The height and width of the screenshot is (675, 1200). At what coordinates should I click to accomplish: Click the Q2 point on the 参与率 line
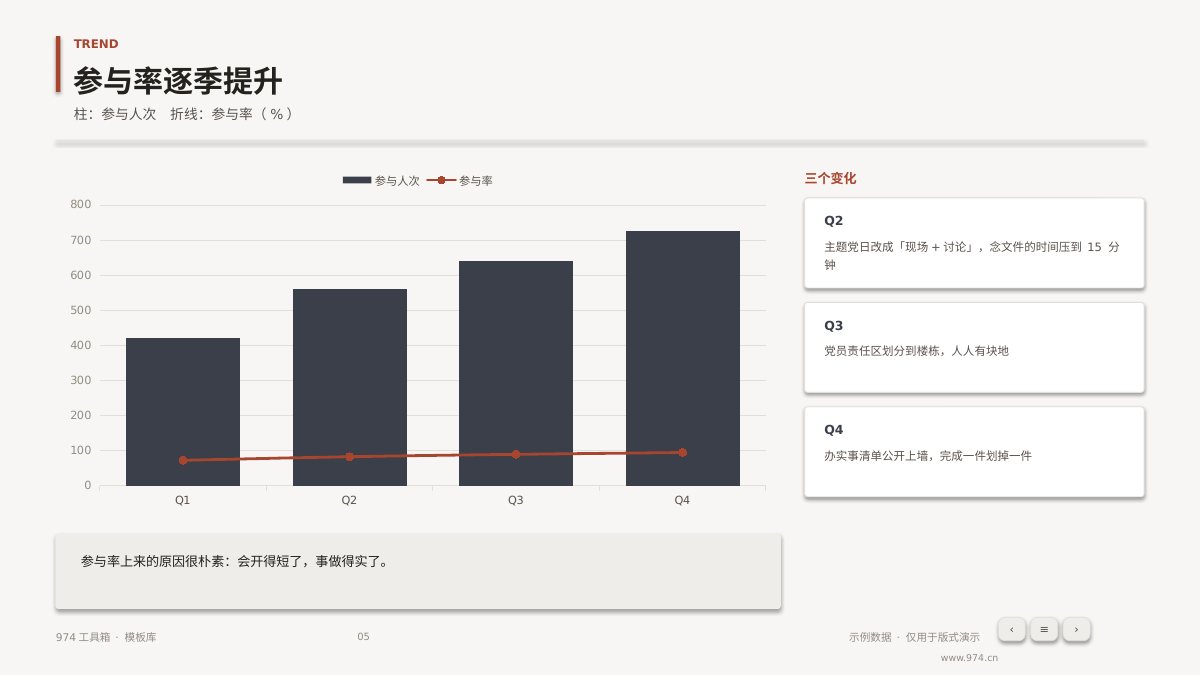349,457
